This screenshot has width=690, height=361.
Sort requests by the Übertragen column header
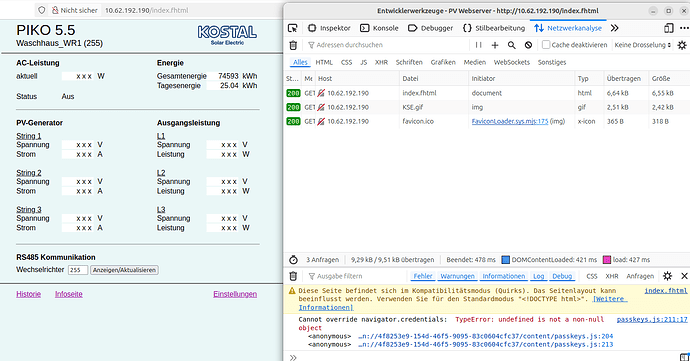[x=625, y=78]
